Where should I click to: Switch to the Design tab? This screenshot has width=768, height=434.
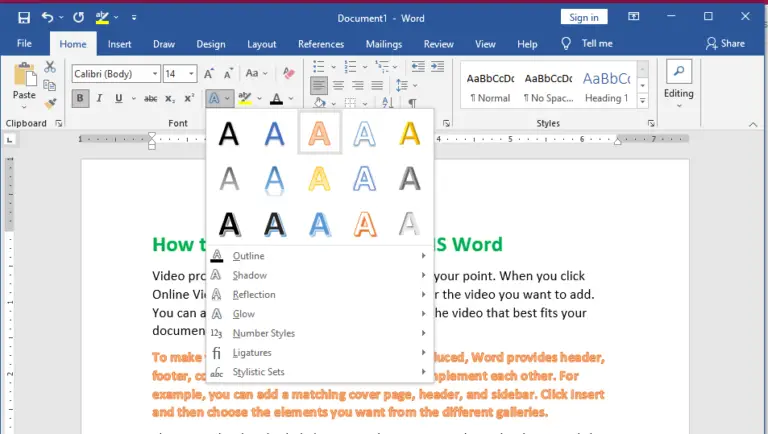pyautogui.click(x=211, y=44)
